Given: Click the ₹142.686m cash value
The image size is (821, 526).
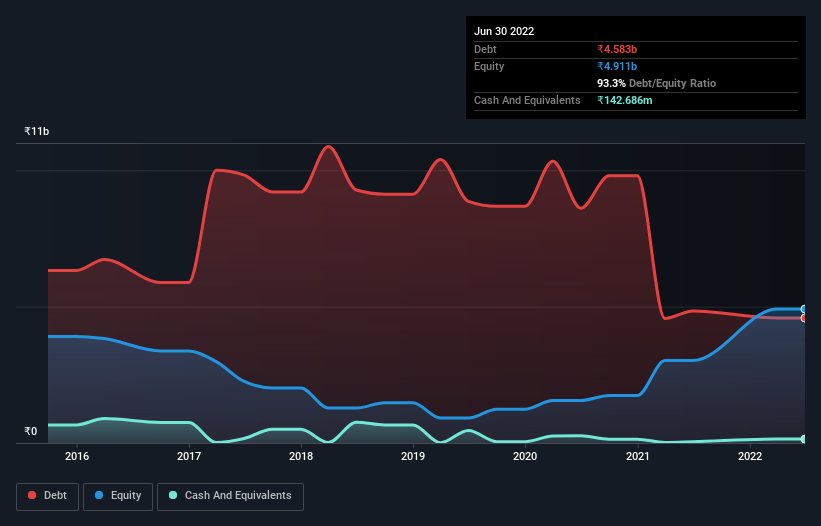Looking at the screenshot, I should click(625, 100).
